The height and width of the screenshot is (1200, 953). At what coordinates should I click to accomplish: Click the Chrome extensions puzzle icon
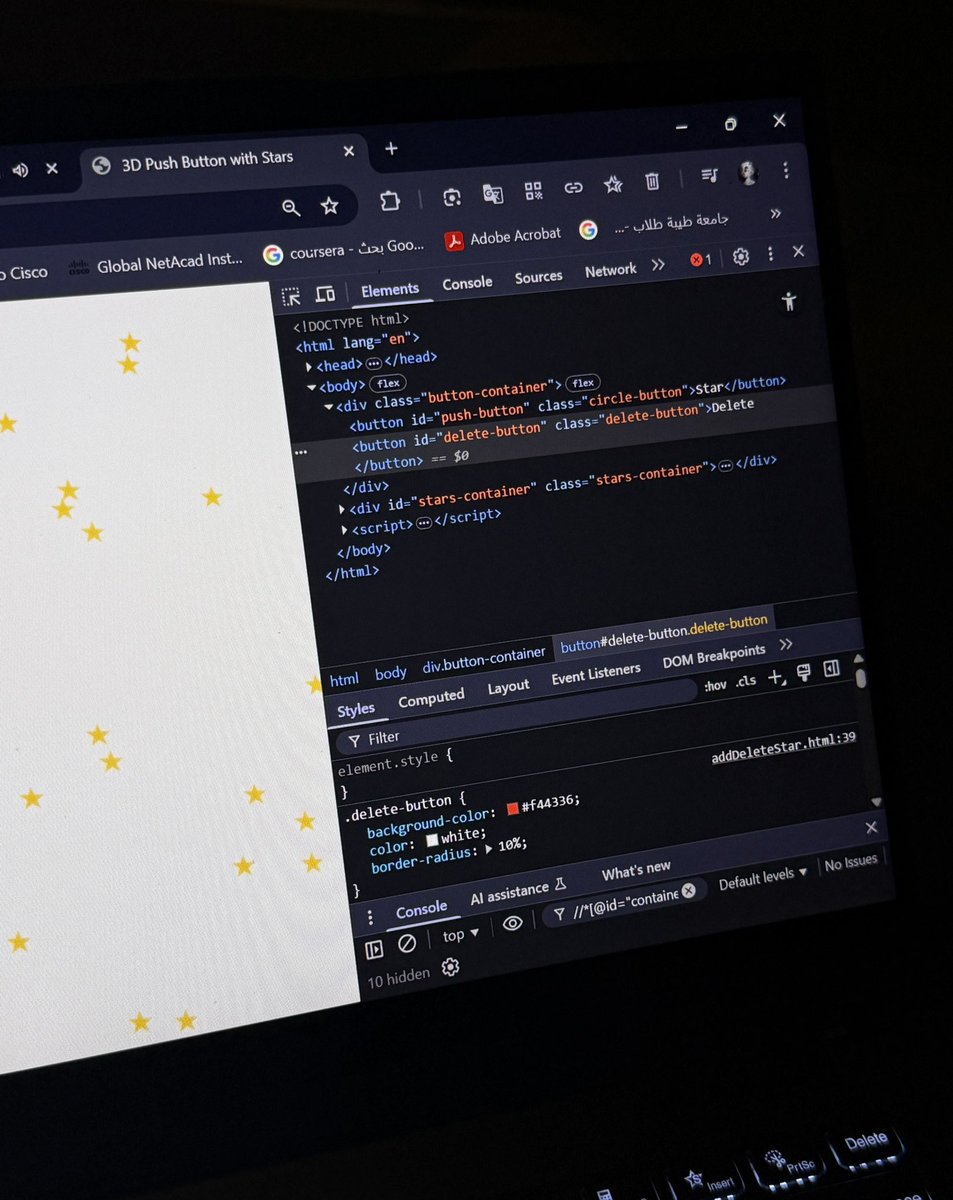point(390,201)
